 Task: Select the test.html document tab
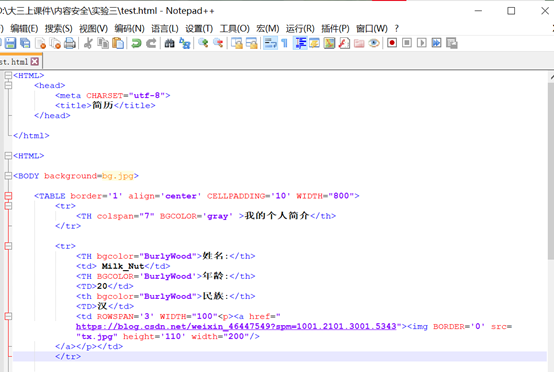20,61
